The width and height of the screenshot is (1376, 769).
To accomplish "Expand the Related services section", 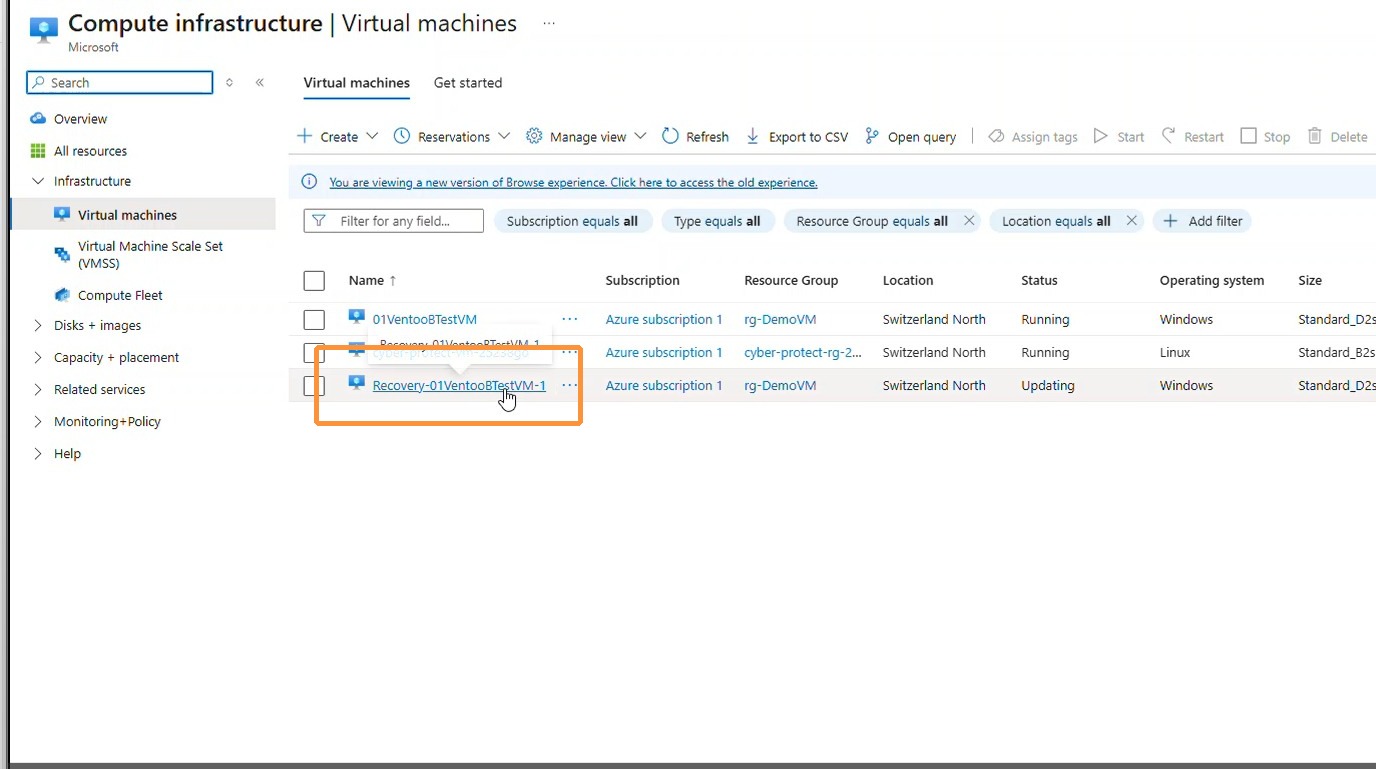I will tap(38, 389).
